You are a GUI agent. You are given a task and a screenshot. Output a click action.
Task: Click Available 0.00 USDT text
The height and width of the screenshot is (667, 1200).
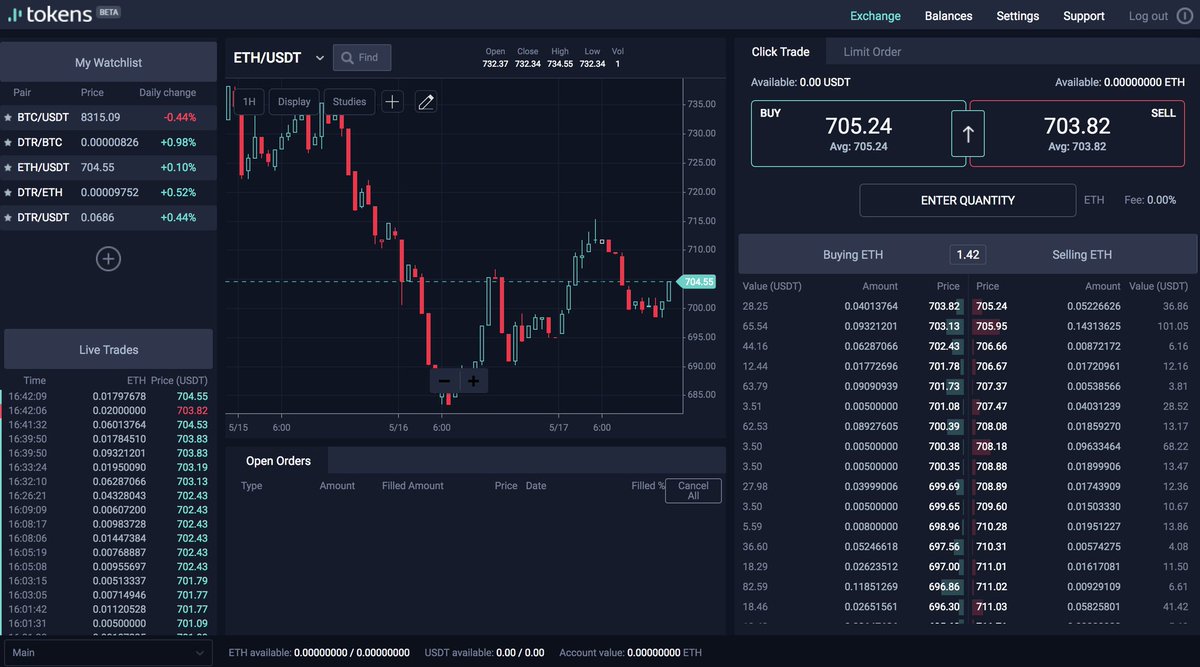pos(801,82)
